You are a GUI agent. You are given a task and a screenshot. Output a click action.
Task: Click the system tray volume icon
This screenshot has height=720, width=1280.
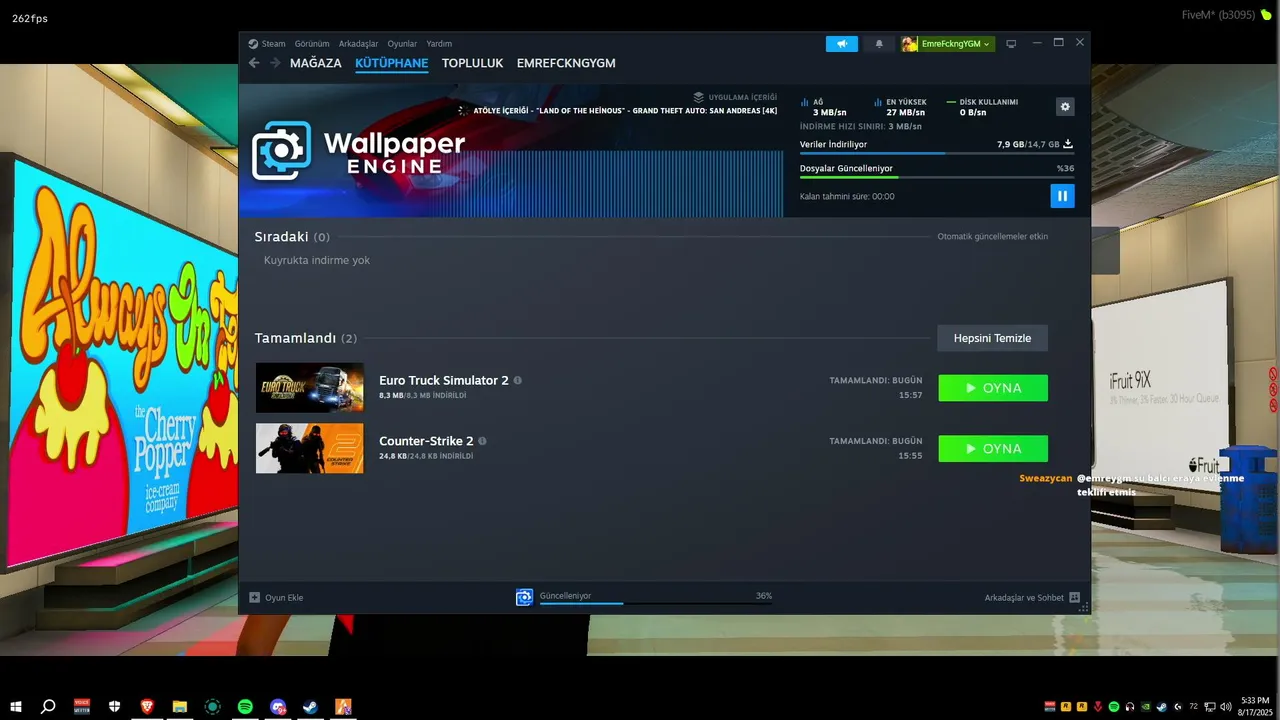tap(1225, 707)
